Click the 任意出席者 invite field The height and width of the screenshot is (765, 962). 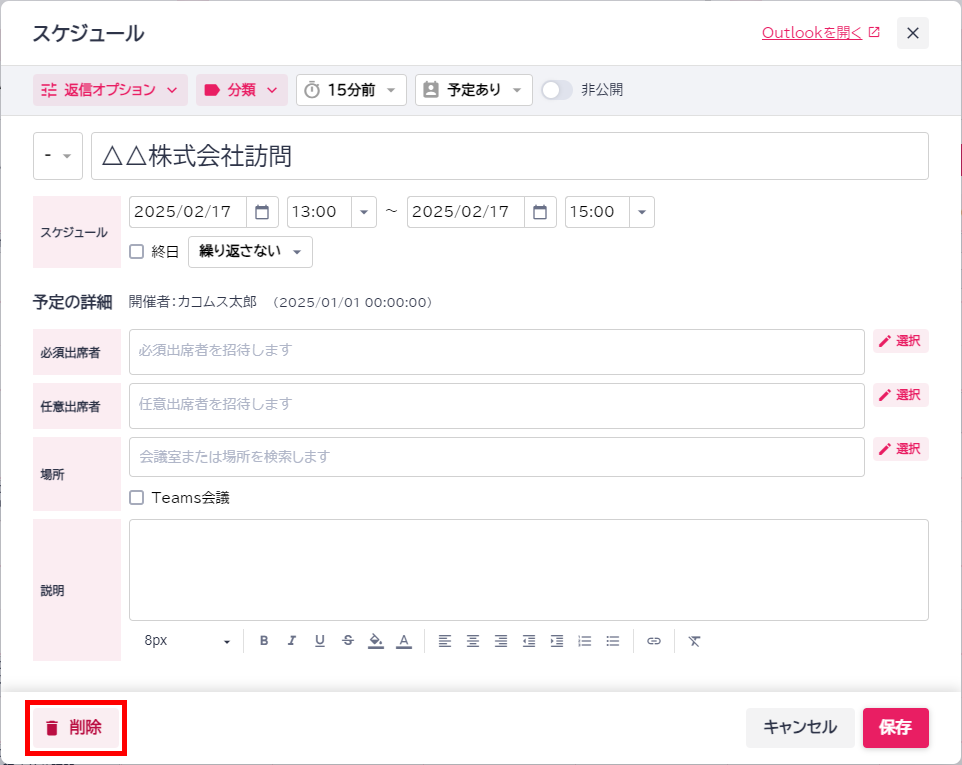497,406
